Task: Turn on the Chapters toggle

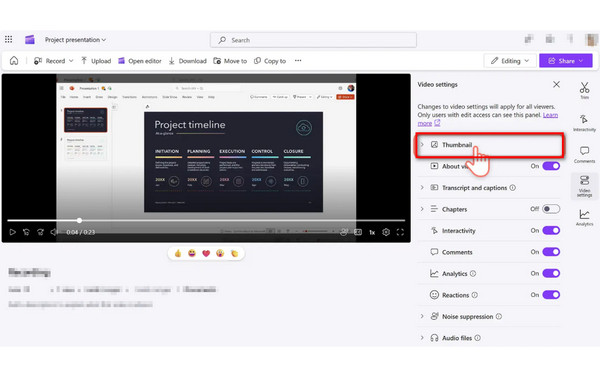Action: 551,209
